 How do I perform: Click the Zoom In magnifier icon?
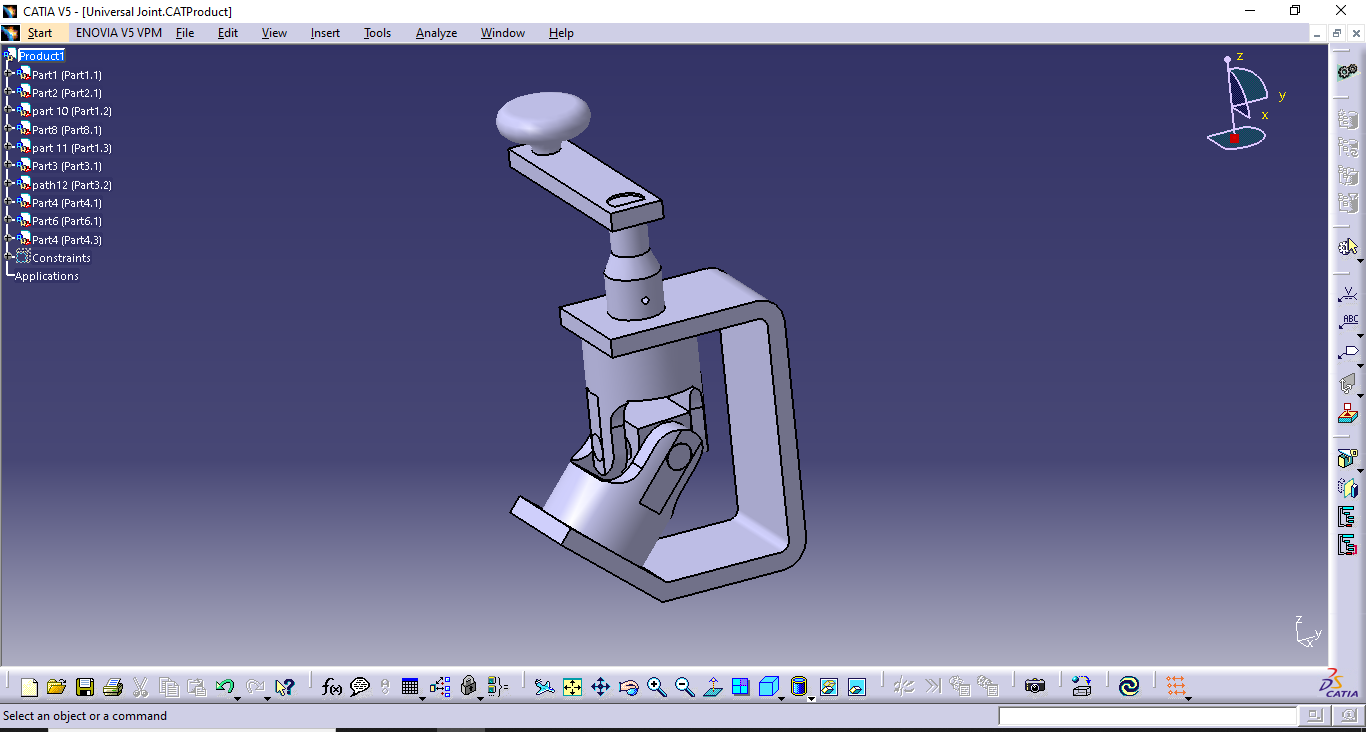pyautogui.click(x=656, y=687)
